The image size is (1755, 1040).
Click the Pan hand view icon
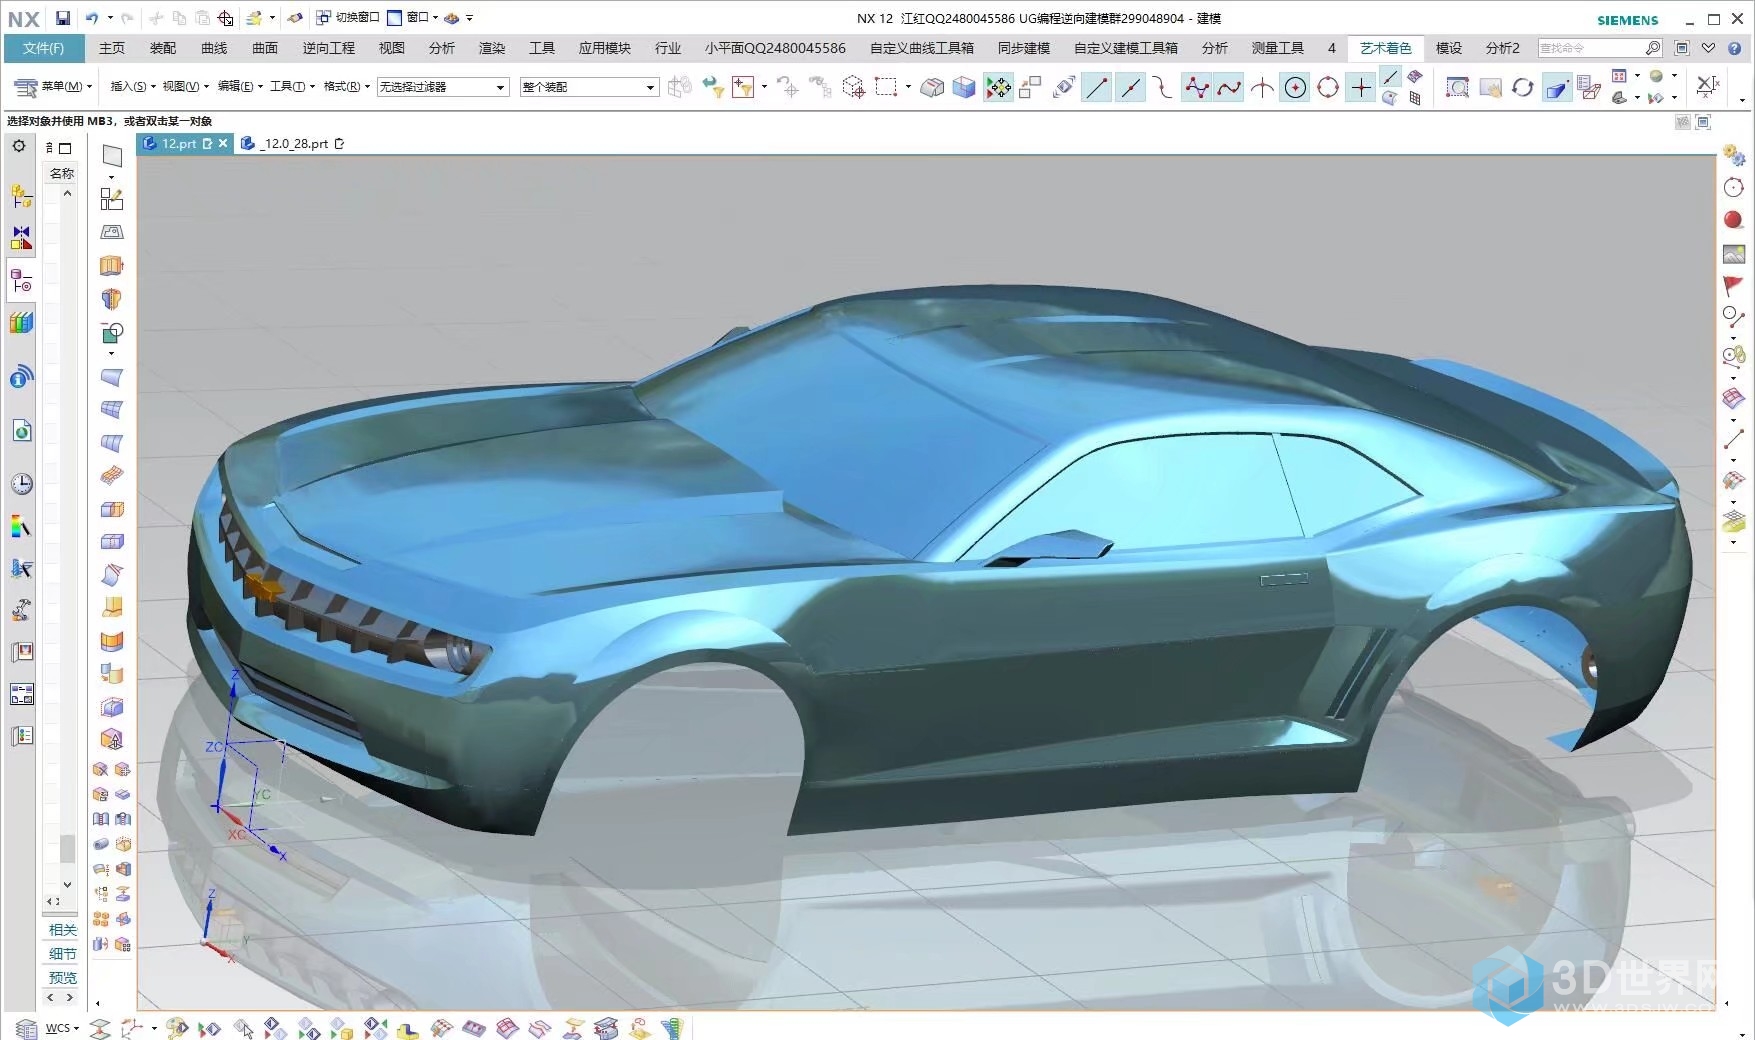(1490, 88)
